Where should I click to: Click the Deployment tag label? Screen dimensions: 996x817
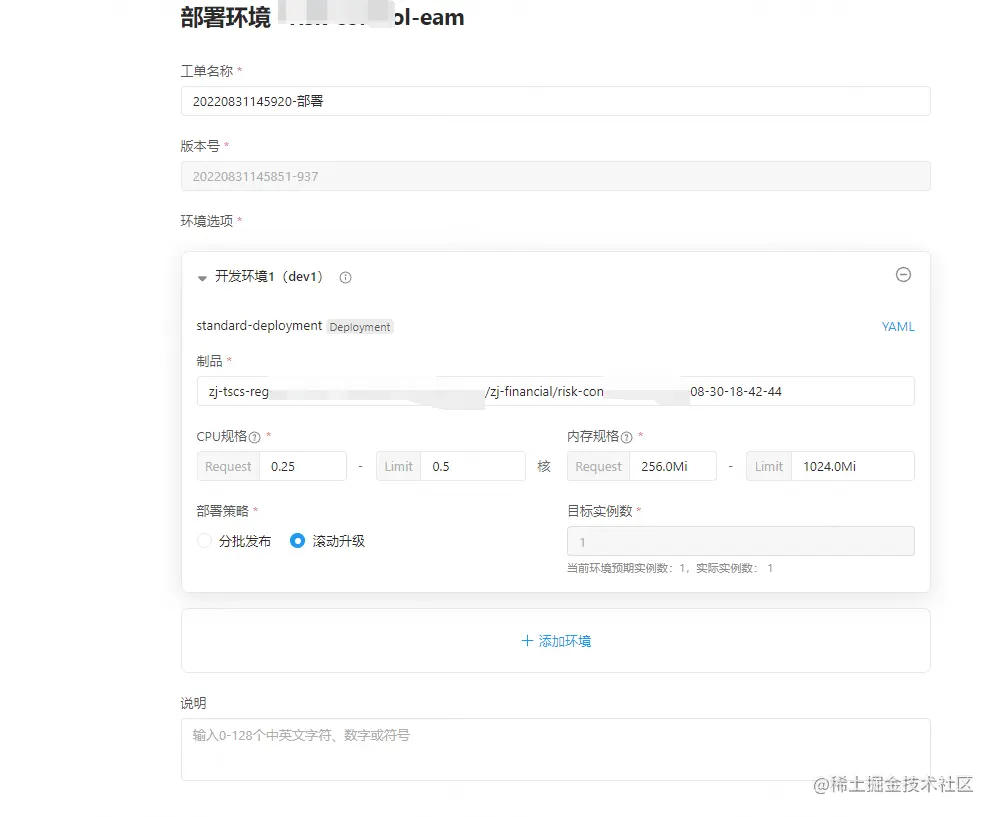point(360,327)
